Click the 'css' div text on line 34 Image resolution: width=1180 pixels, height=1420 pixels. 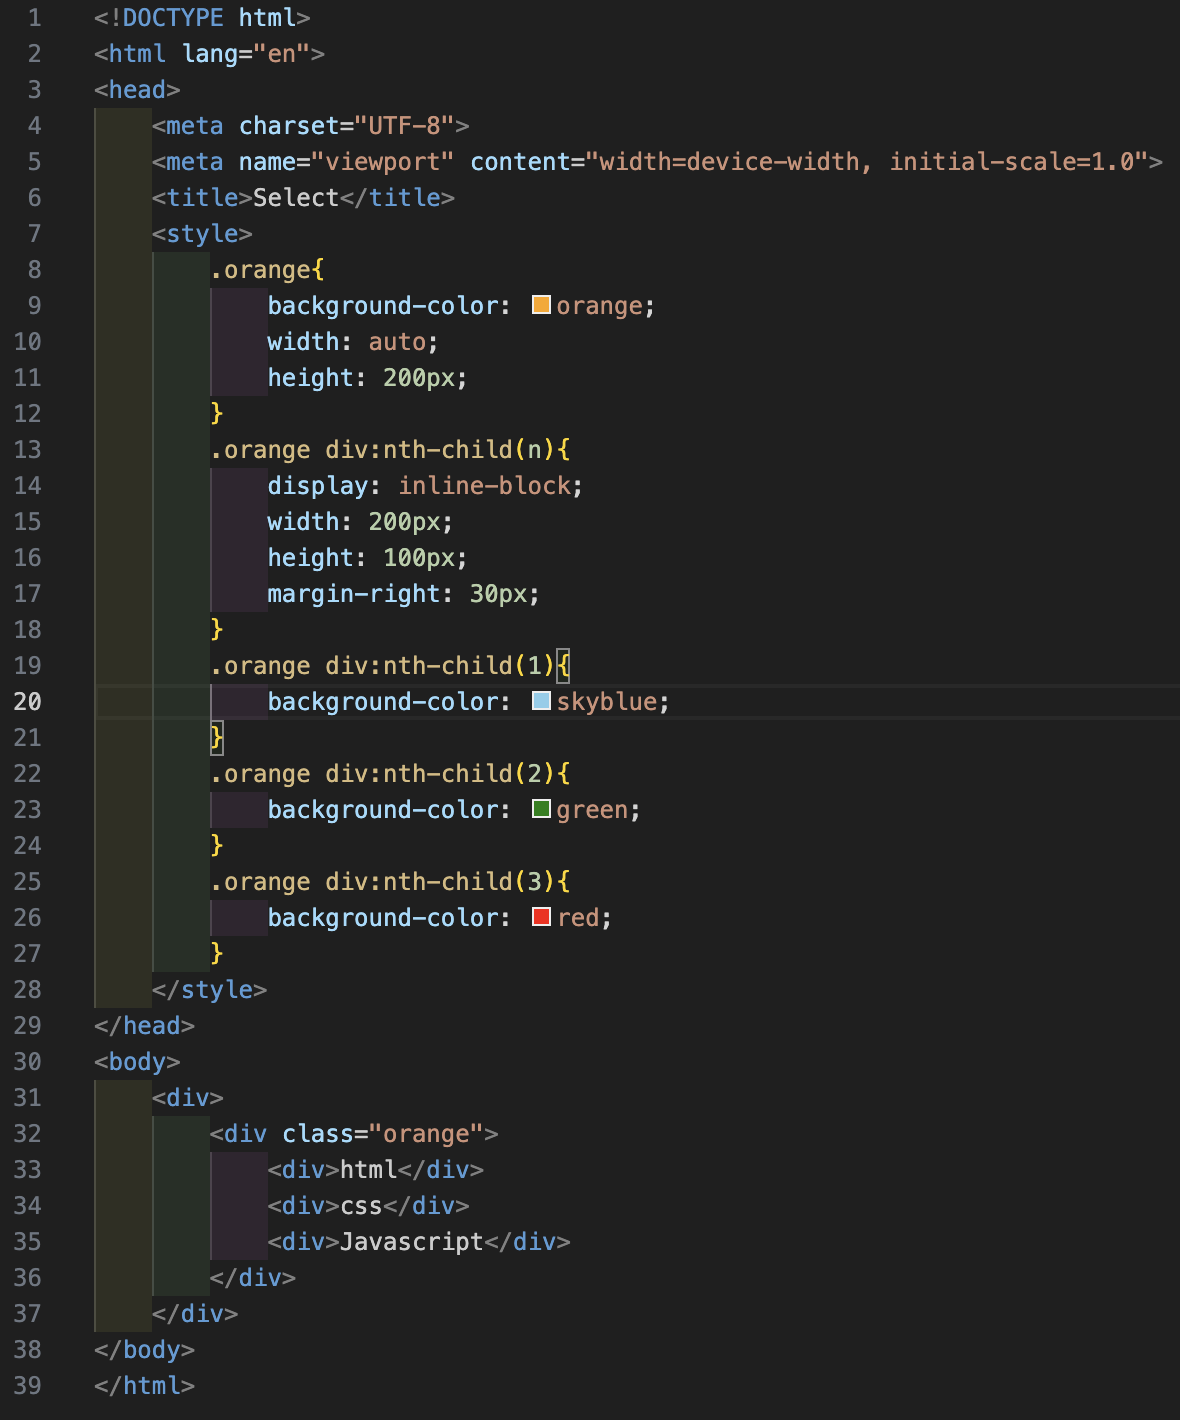tap(361, 1206)
